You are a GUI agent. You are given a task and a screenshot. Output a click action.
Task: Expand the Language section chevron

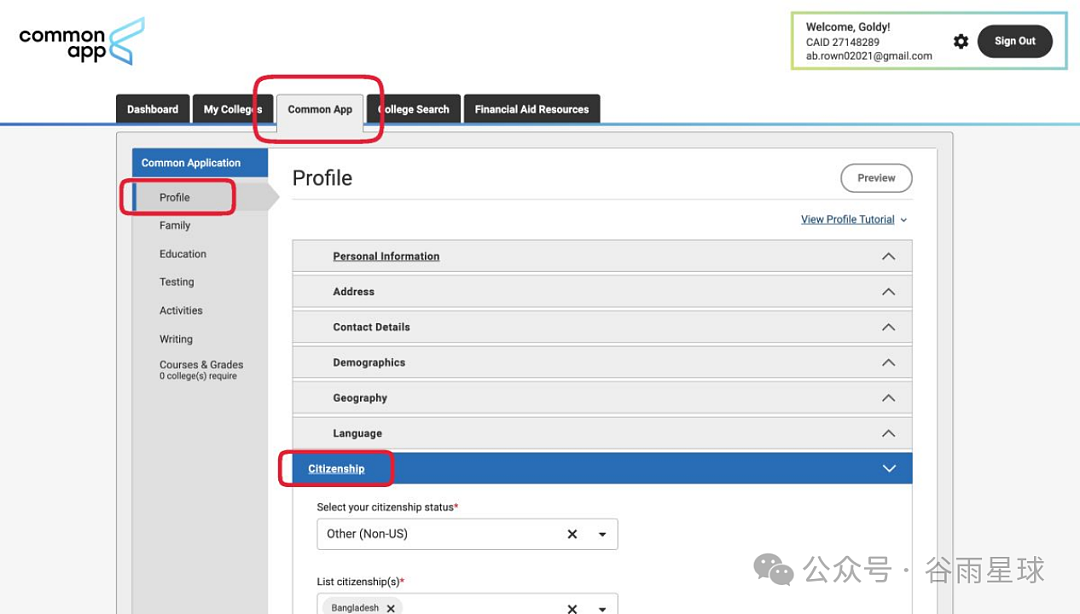[x=889, y=433]
